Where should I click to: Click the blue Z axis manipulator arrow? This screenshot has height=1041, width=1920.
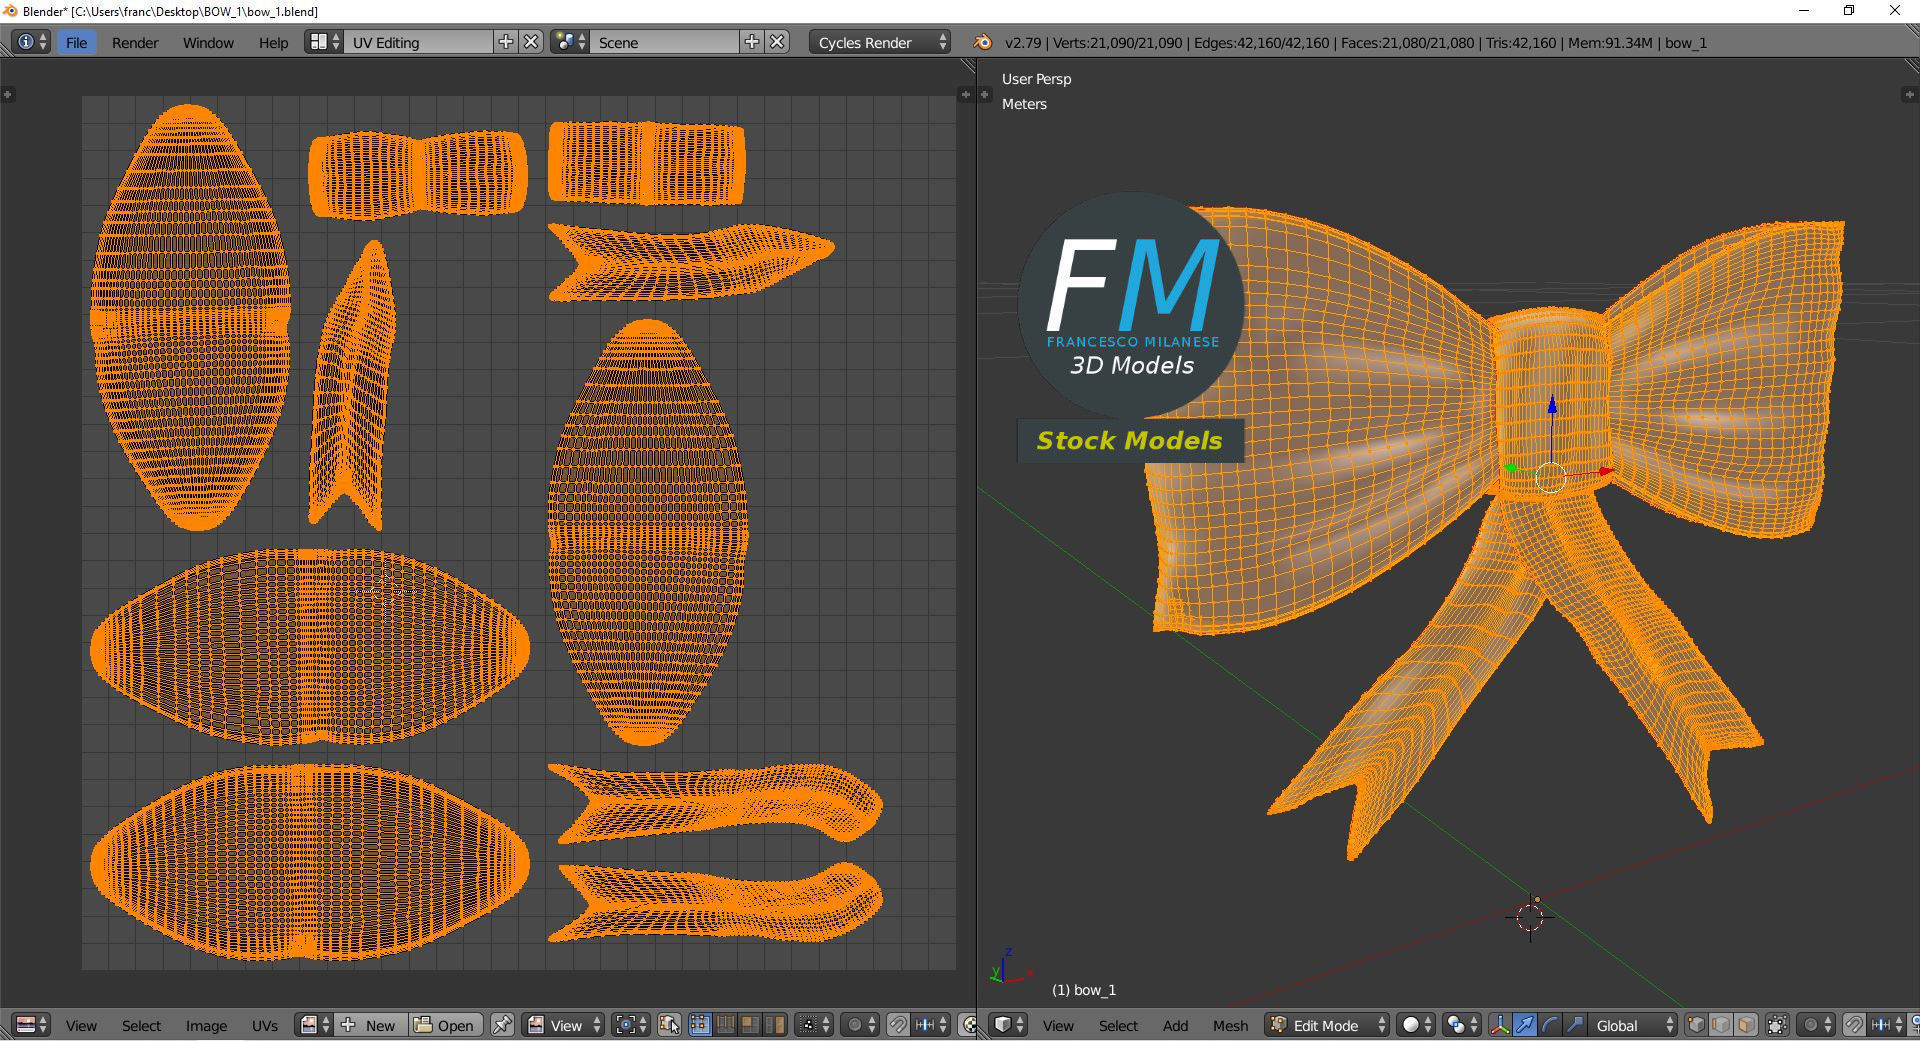pyautogui.click(x=1552, y=405)
